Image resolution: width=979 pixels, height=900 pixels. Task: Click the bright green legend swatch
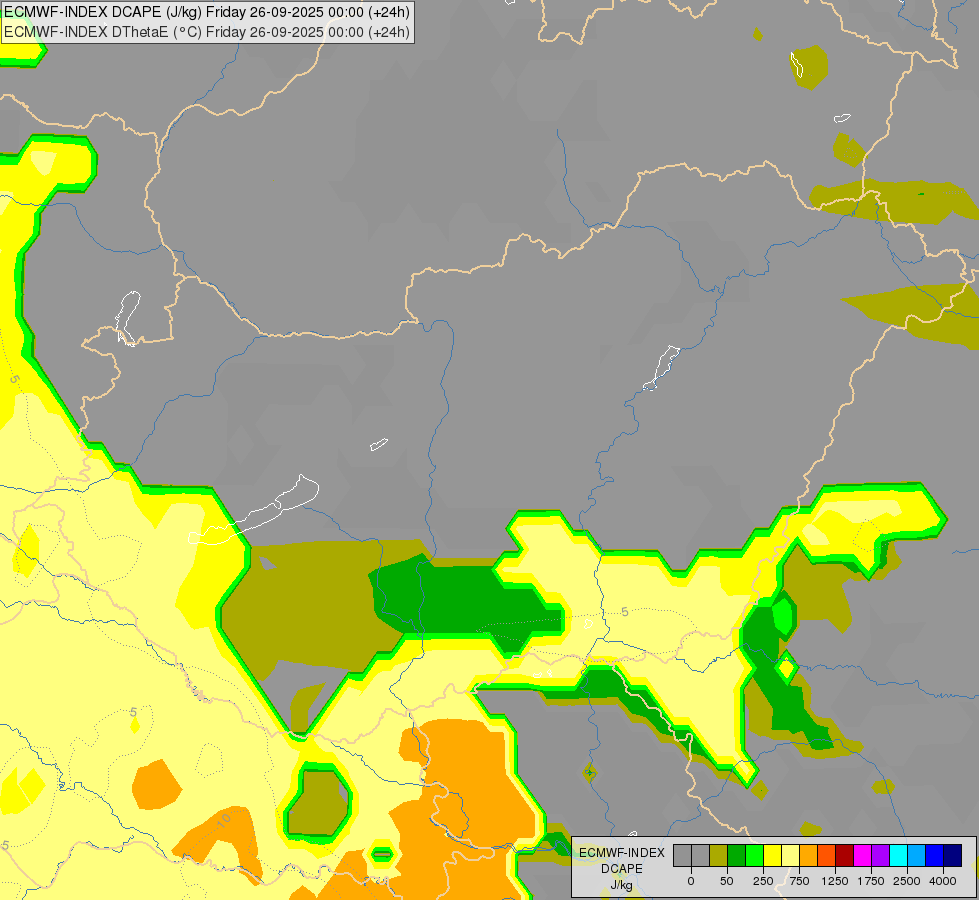click(x=755, y=855)
